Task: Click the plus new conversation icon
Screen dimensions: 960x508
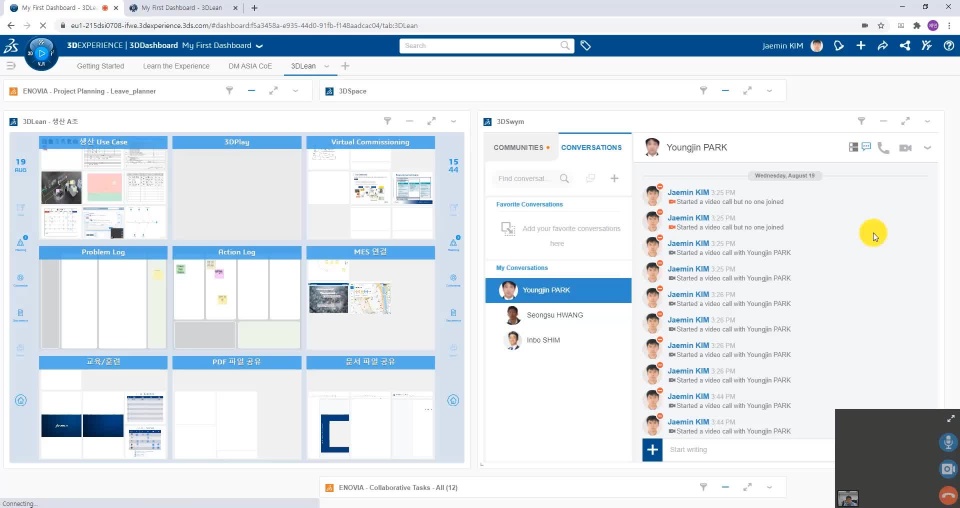Action: (x=614, y=178)
